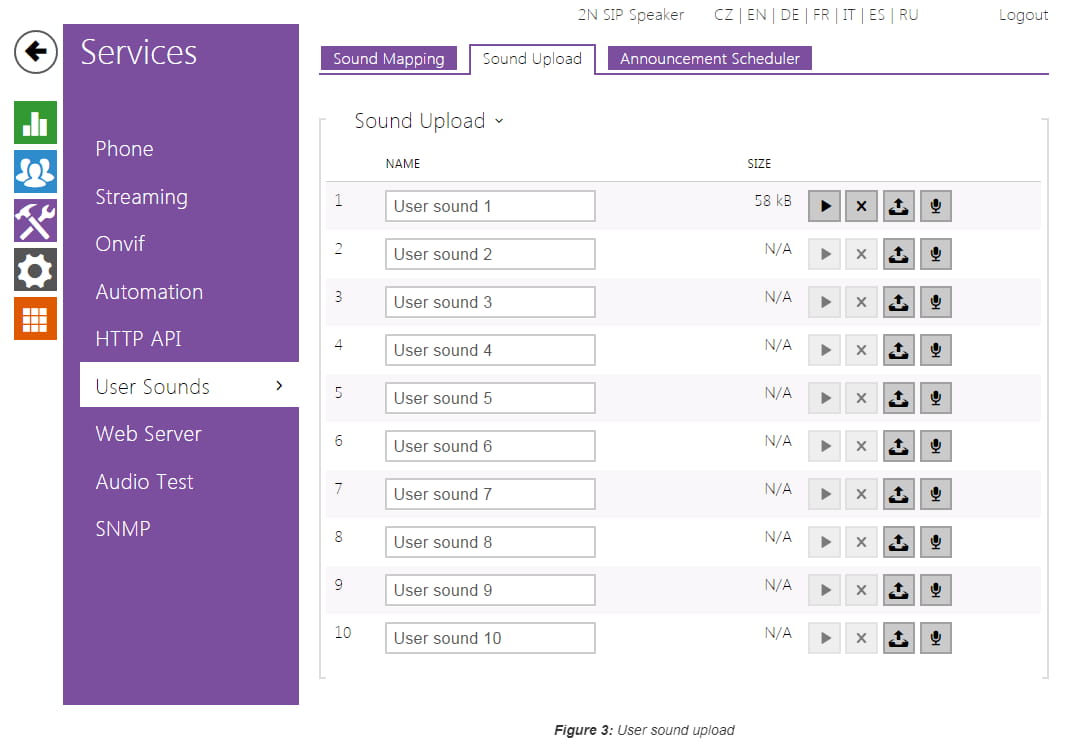The height and width of the screenshot is (748, 1077).
Task: Edit the User sound 1 name field
Action: pos(490,206)
